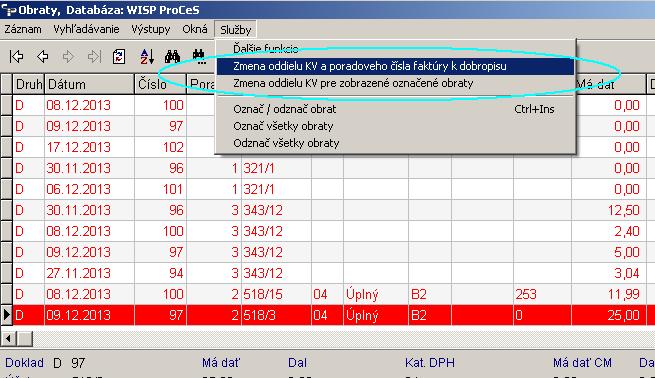This screenshot has width=655, height=378.
Task: Click Kat. DPH label in detail panel
Action: (x=429, y=363)
